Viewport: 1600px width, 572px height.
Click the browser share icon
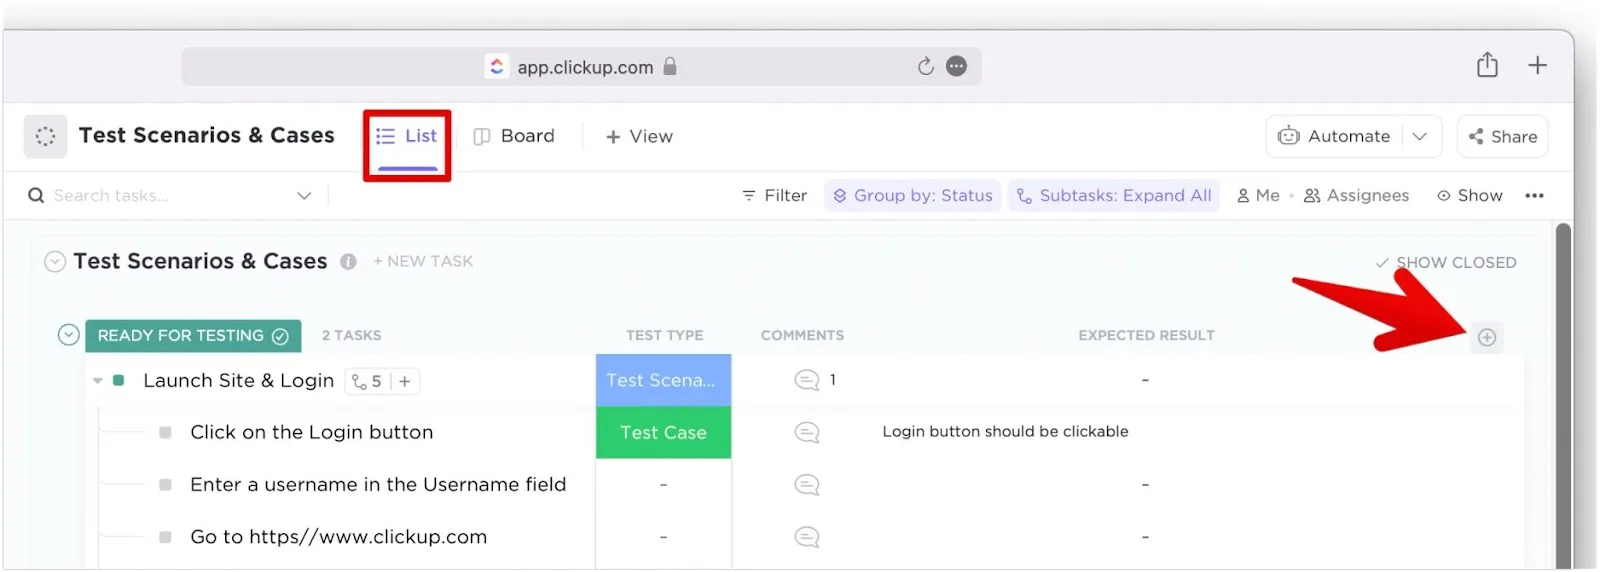click(1487, 66)
